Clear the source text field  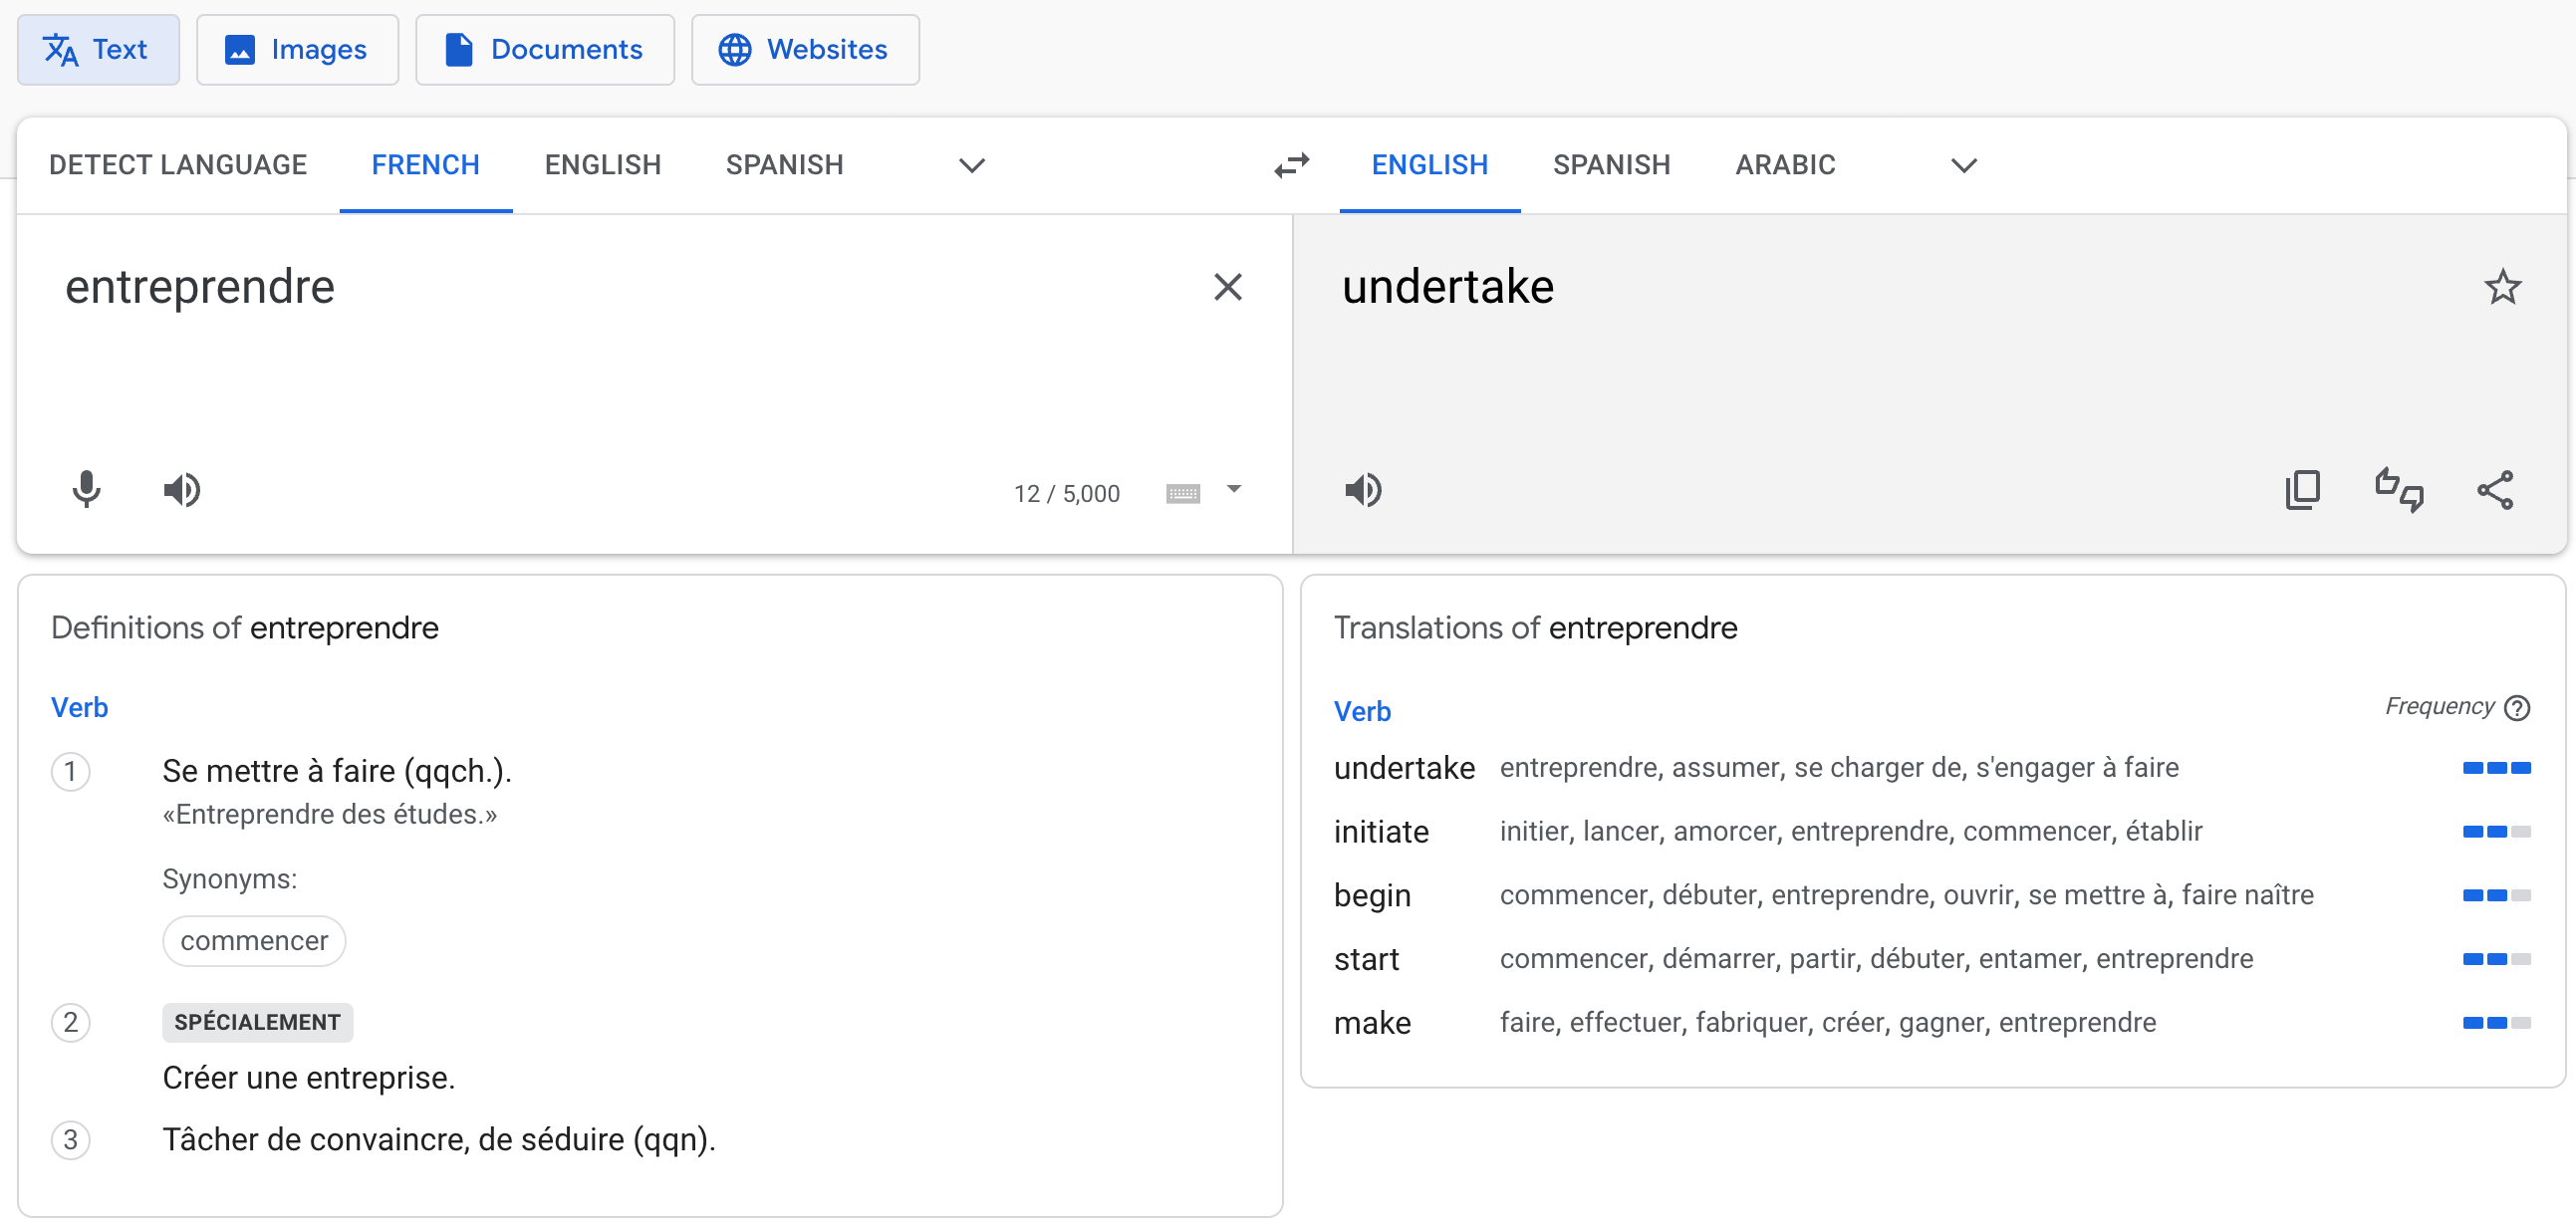[1227, 288]
